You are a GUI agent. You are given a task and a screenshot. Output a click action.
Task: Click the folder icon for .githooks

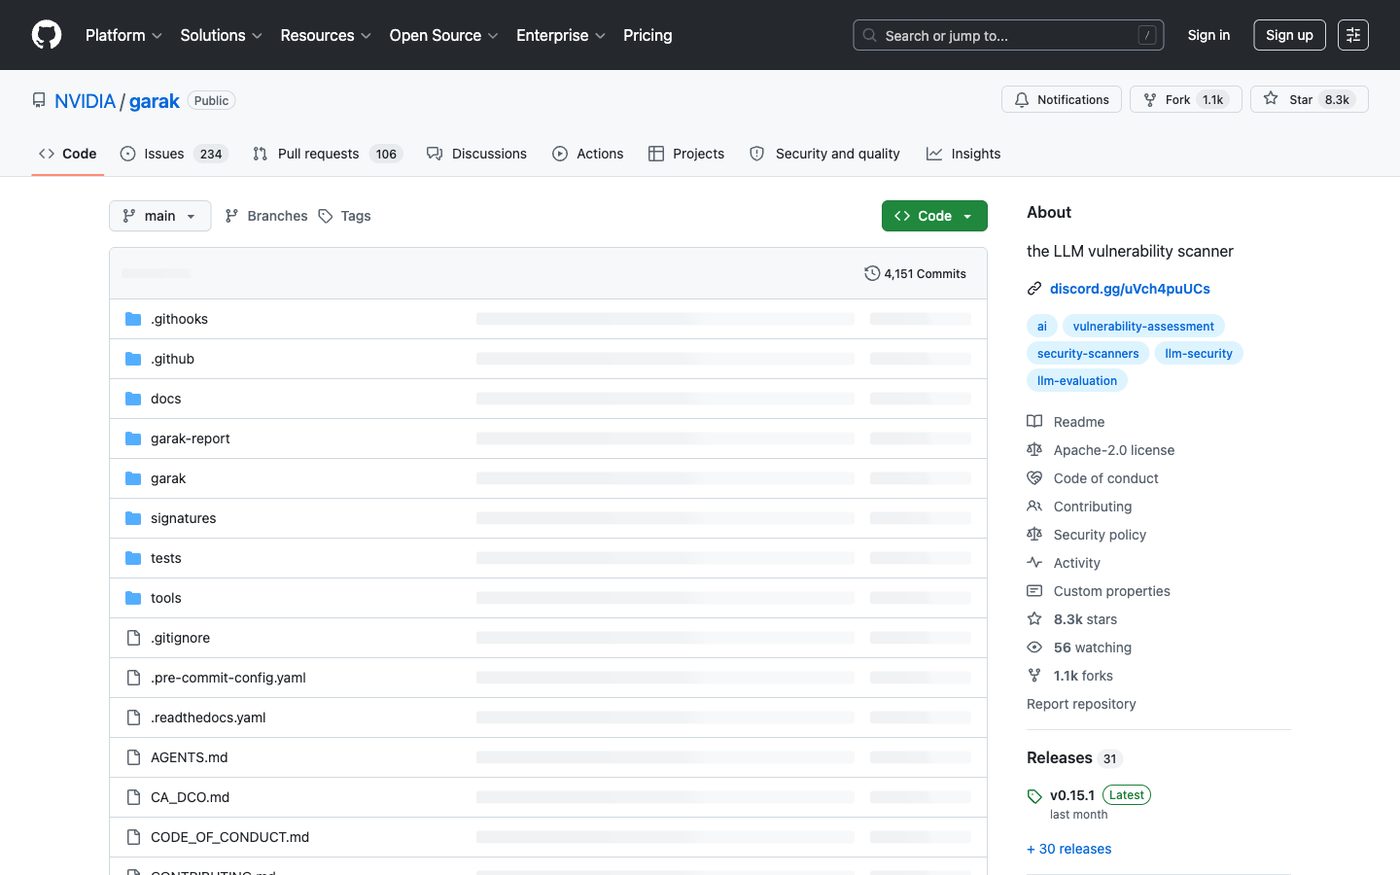(x=133, y=319)
